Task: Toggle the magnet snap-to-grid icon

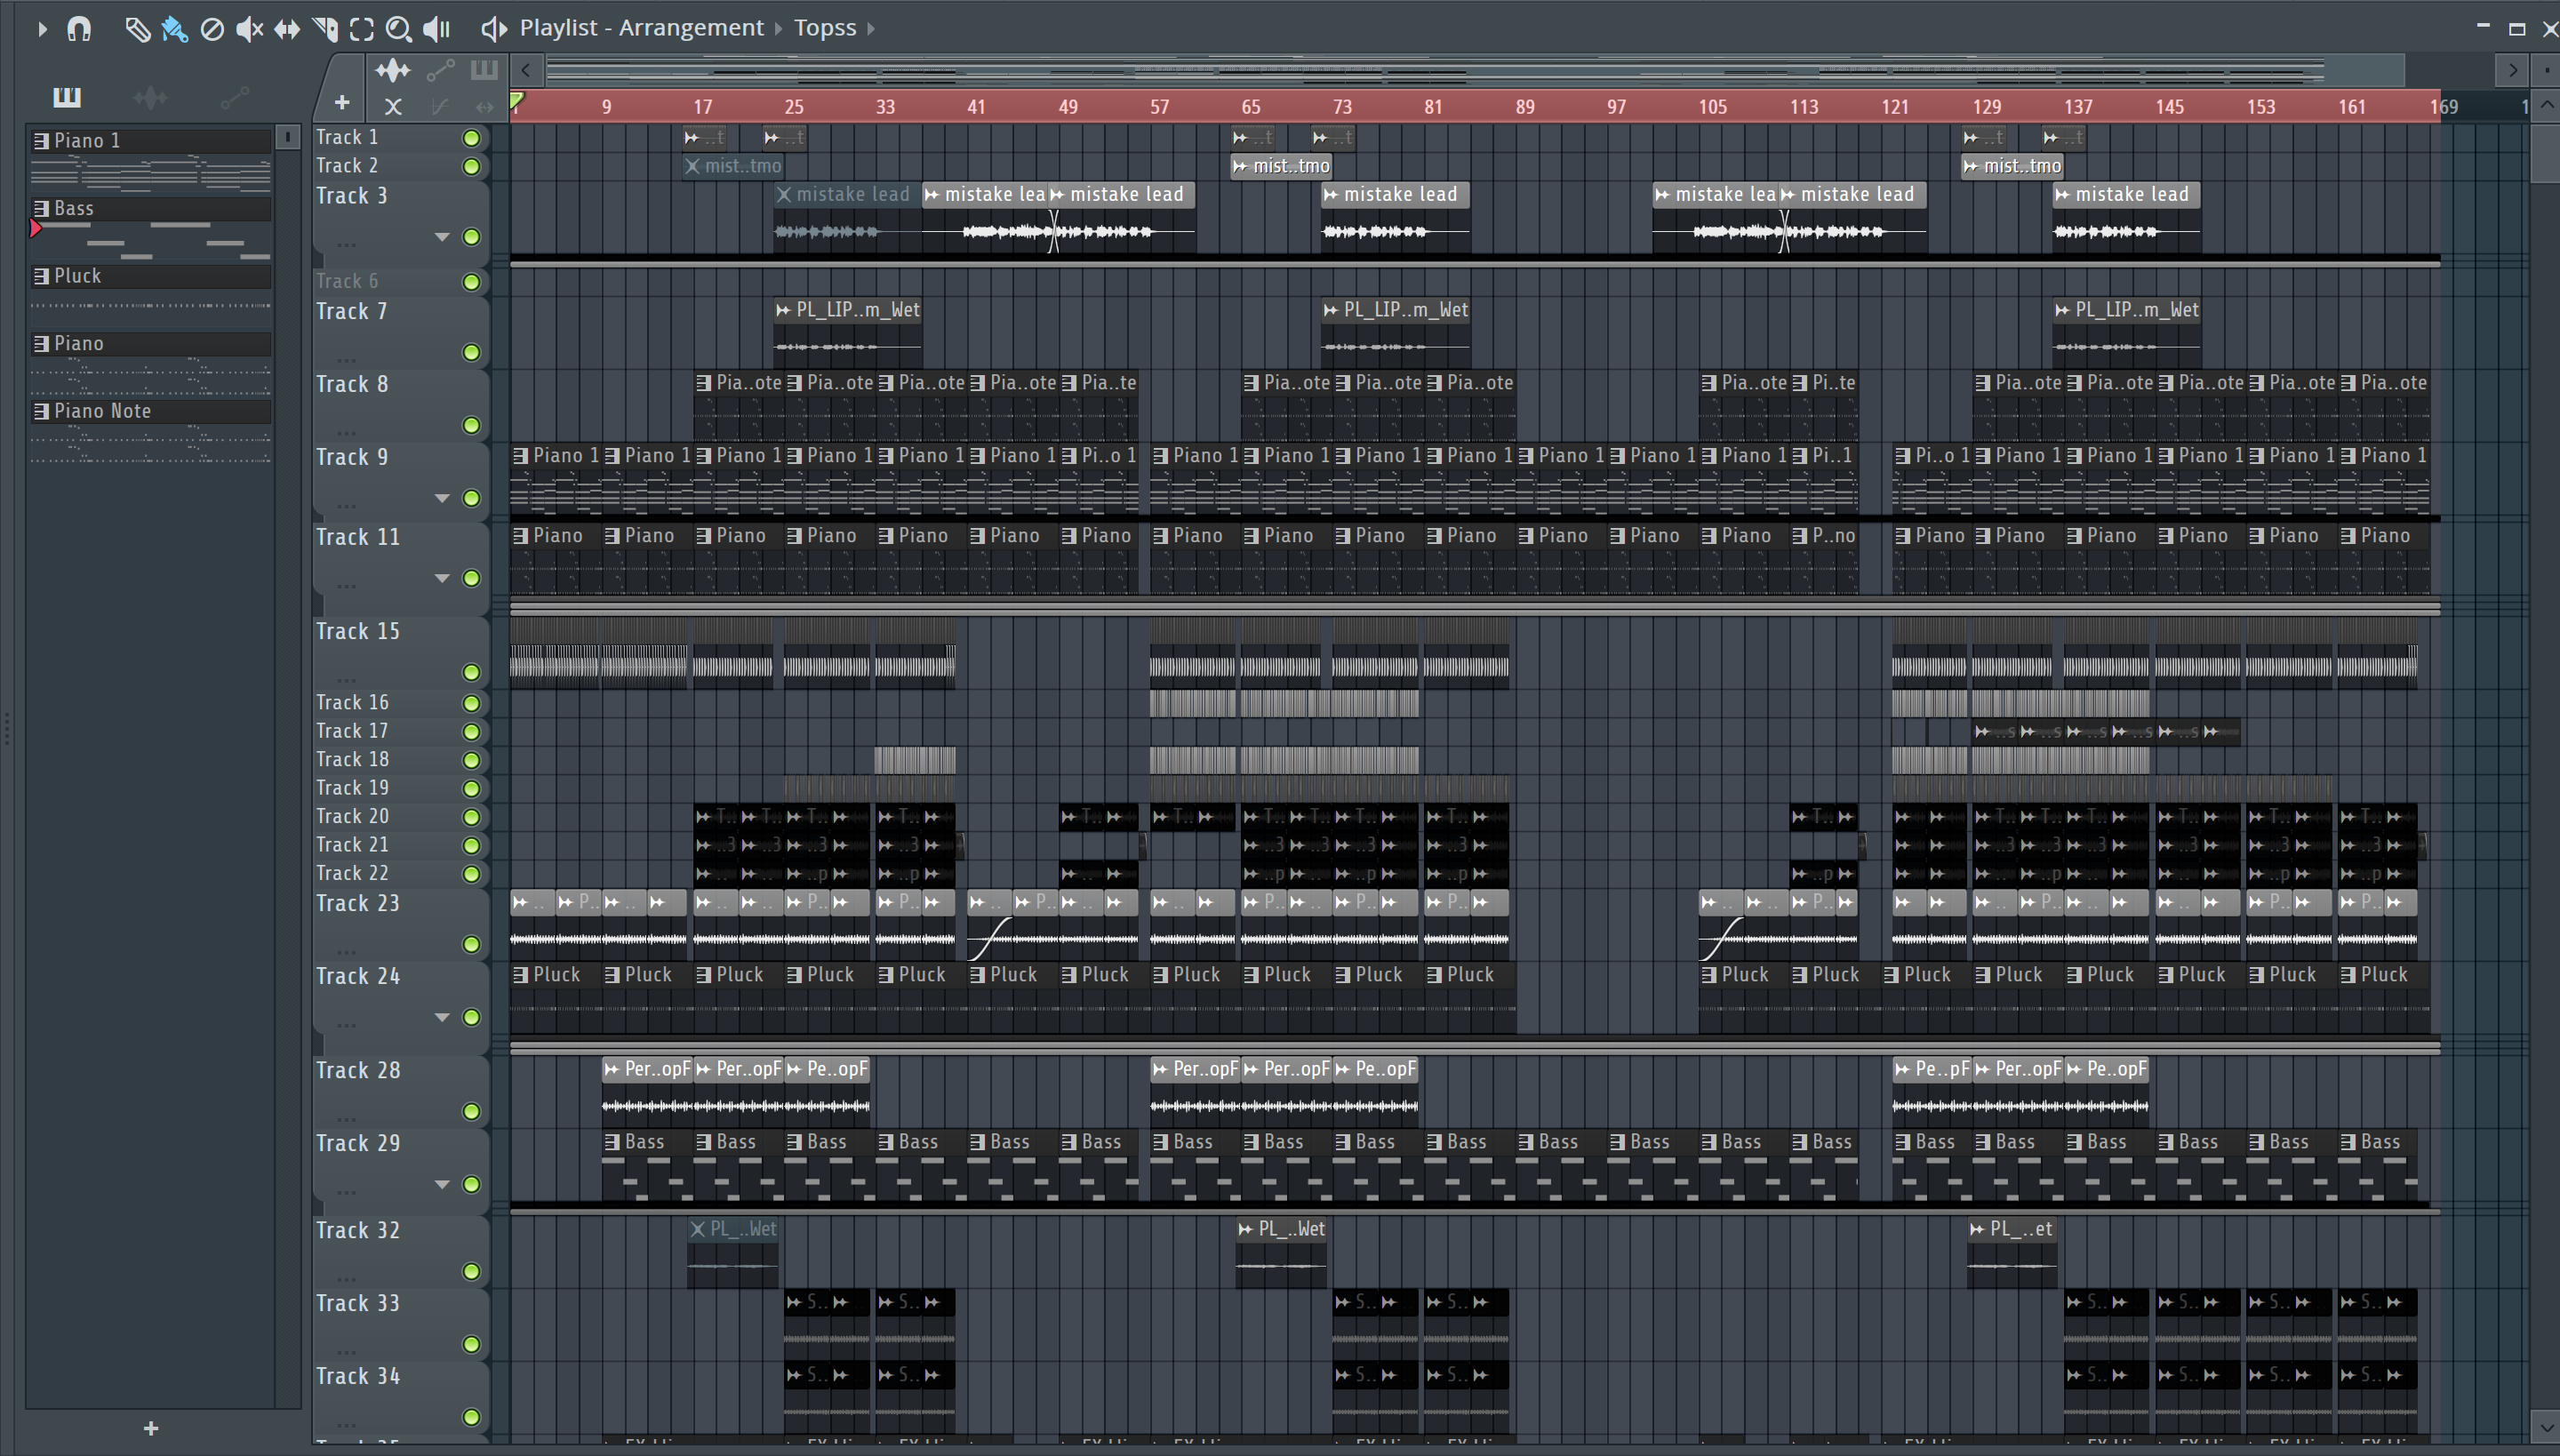Action: click(x=79, y=29)
